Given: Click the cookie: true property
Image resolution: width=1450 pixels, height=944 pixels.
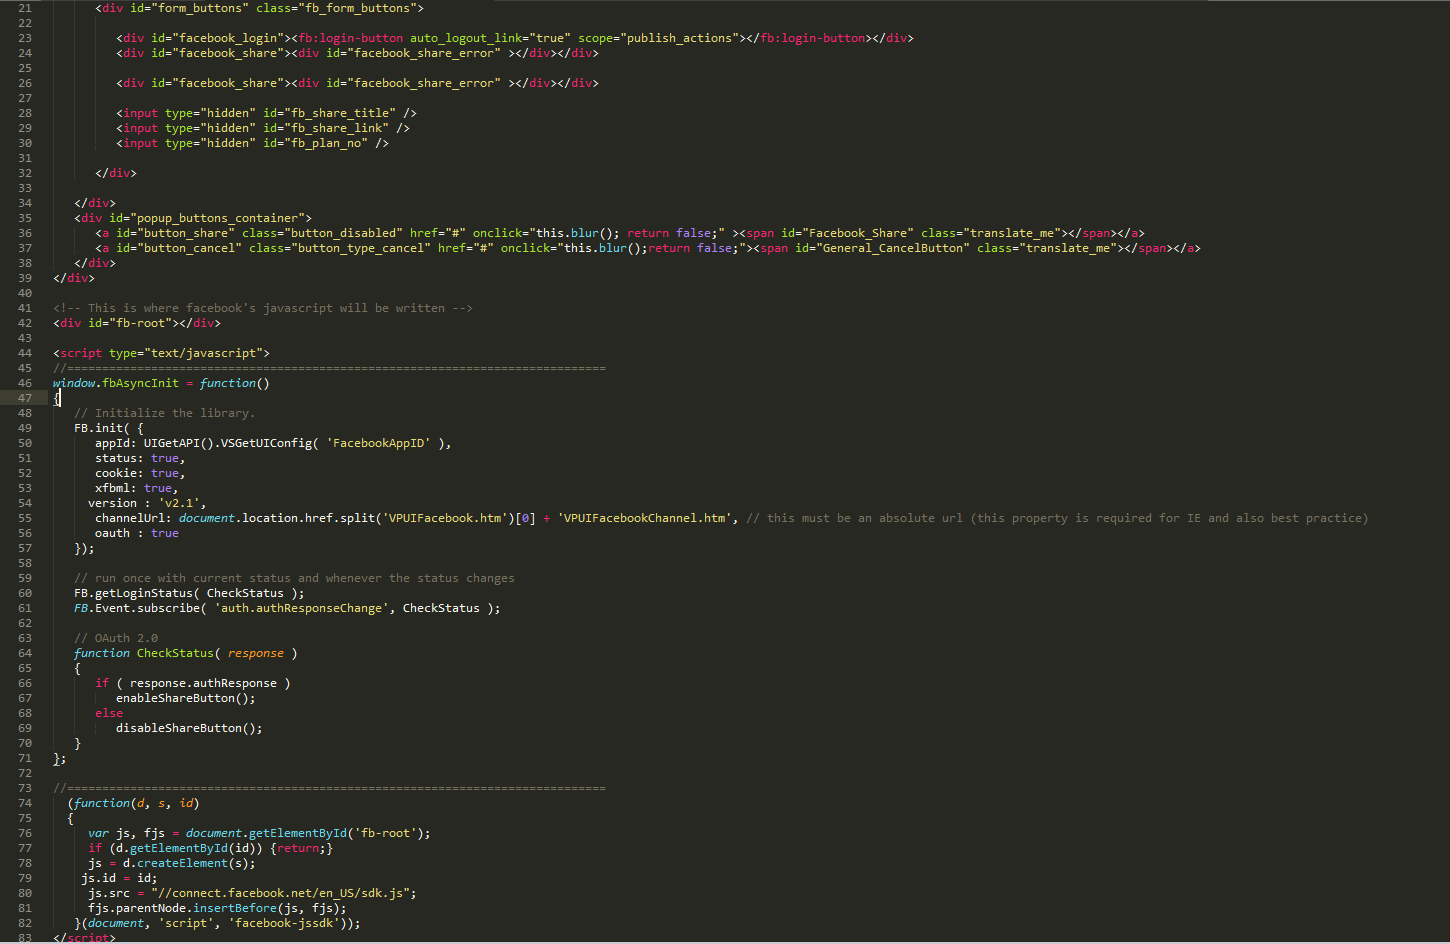Looking at the screenshot, I should point(140,473).
